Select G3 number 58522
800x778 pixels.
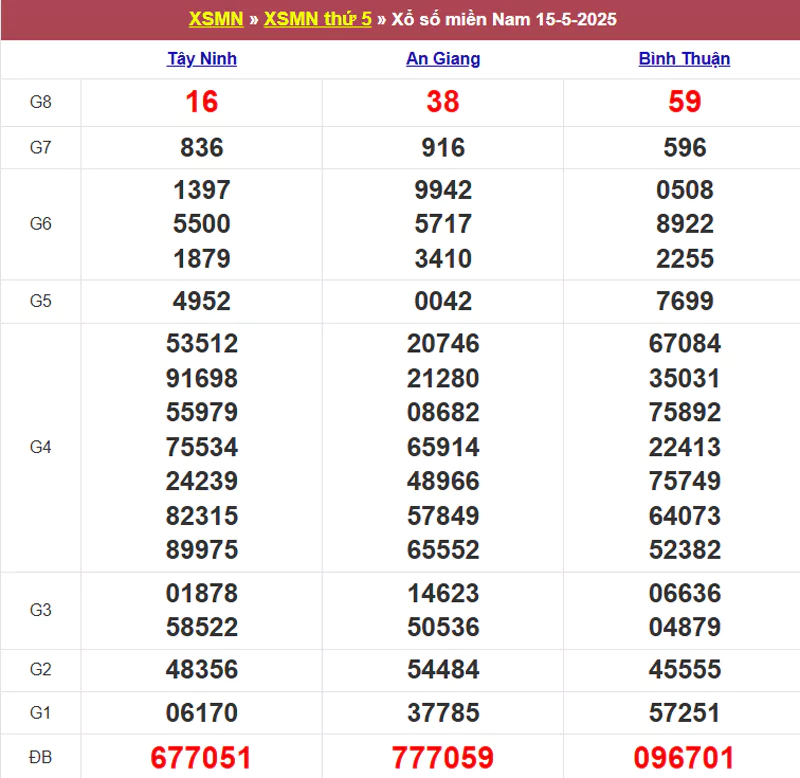202,626
